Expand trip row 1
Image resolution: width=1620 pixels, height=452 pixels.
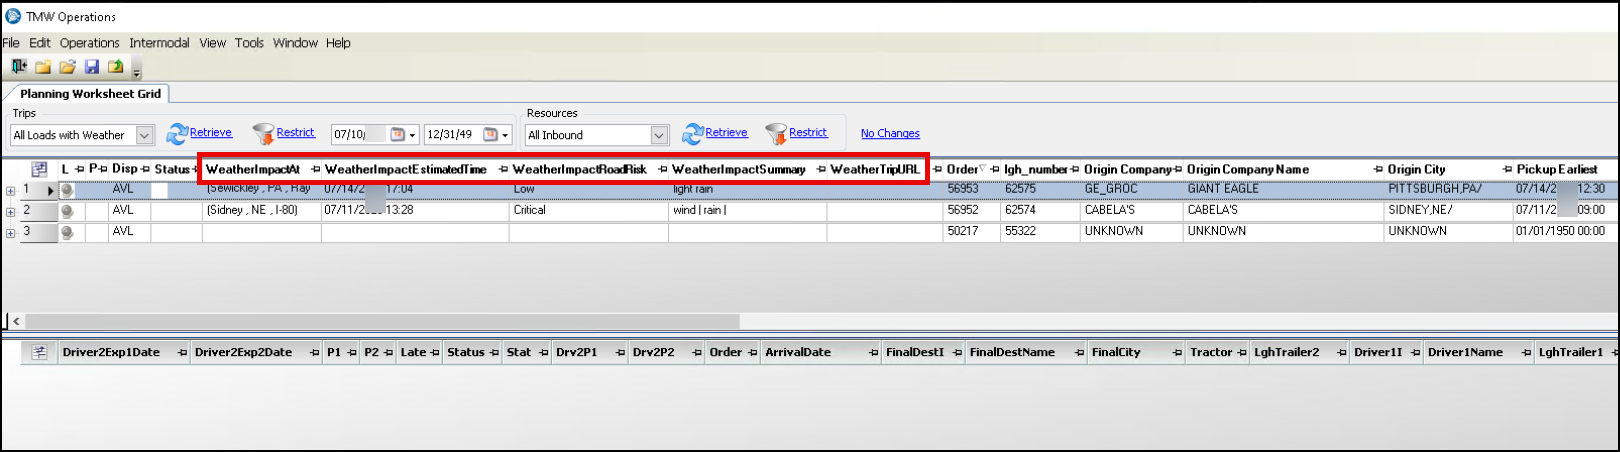[x=10, y=190]
